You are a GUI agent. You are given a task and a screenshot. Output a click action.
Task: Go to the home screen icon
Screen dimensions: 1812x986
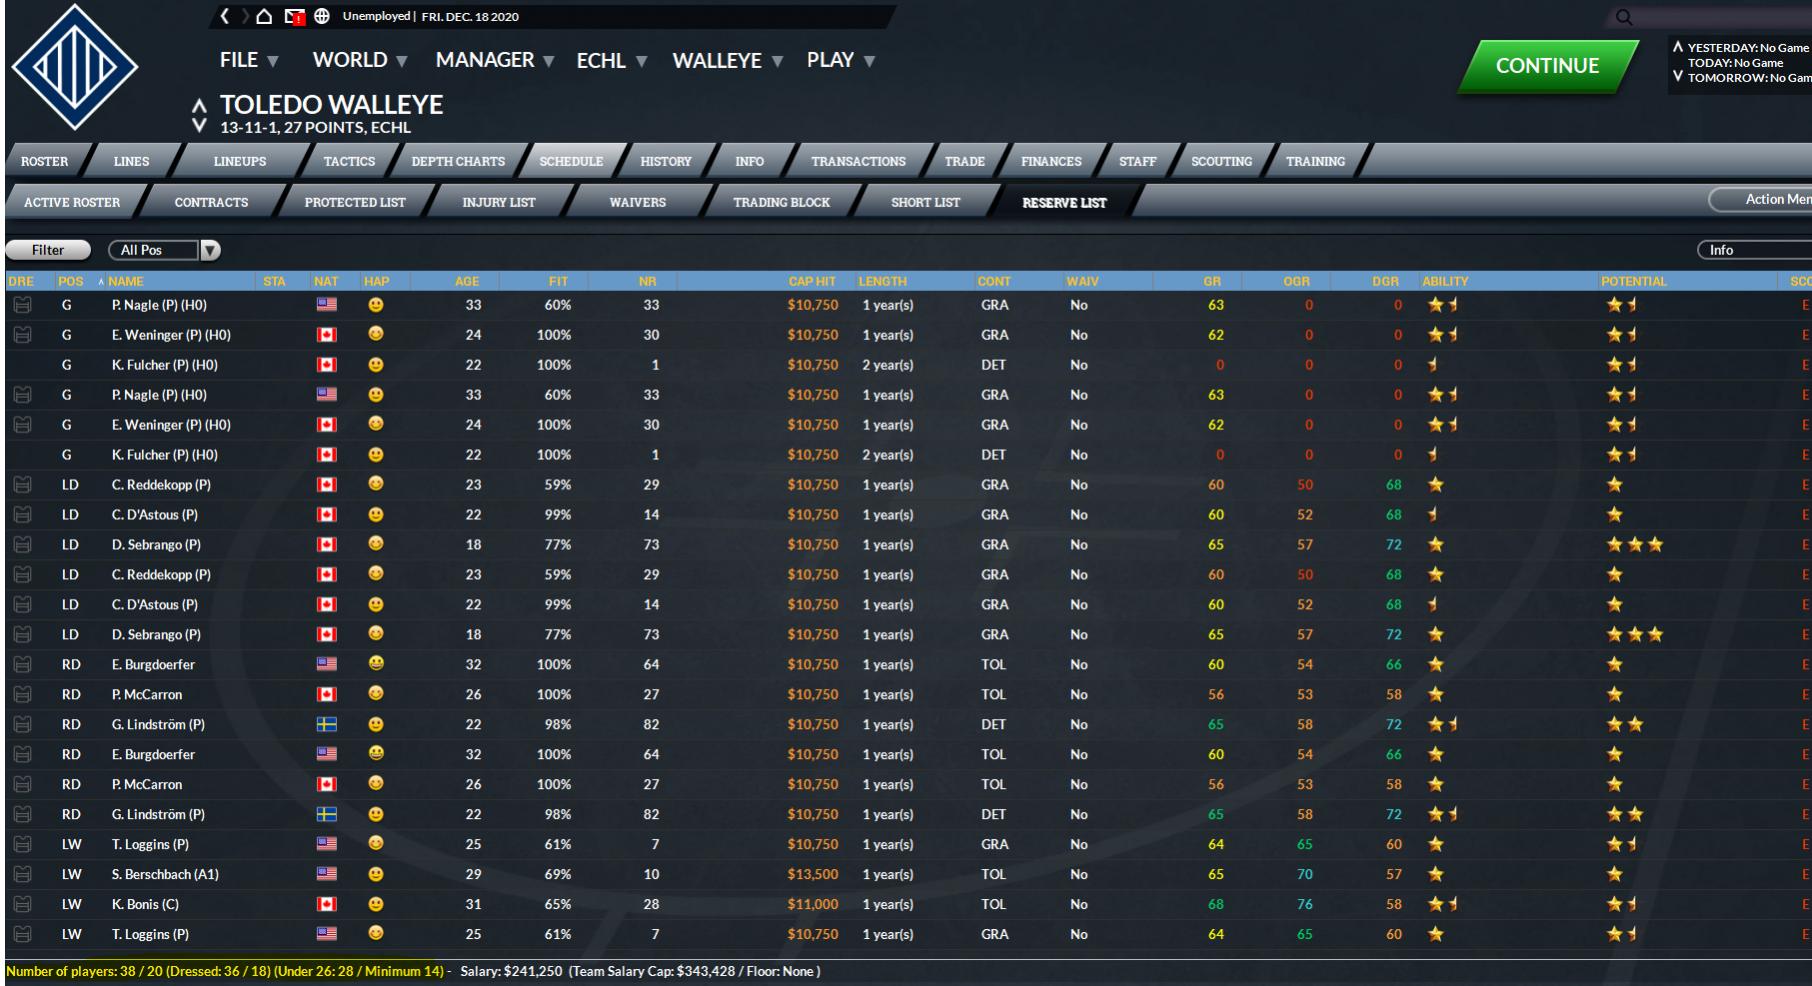point(264,16)
